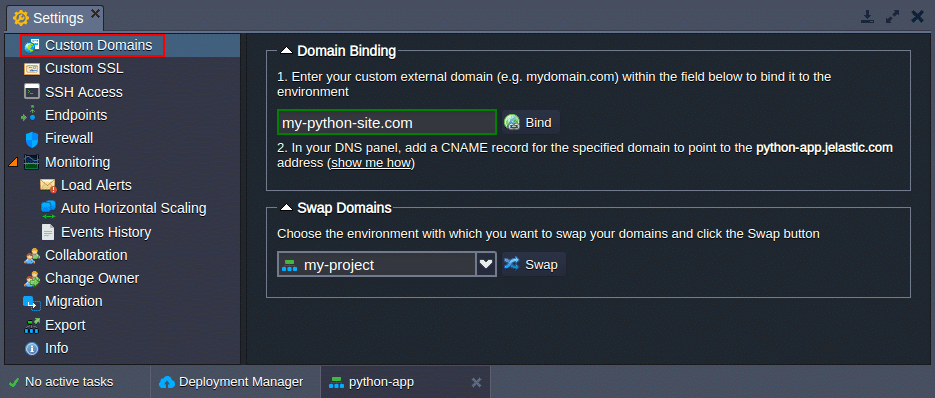Click the Events History document icon
935x398 pixels.
(x=48, y=232)
